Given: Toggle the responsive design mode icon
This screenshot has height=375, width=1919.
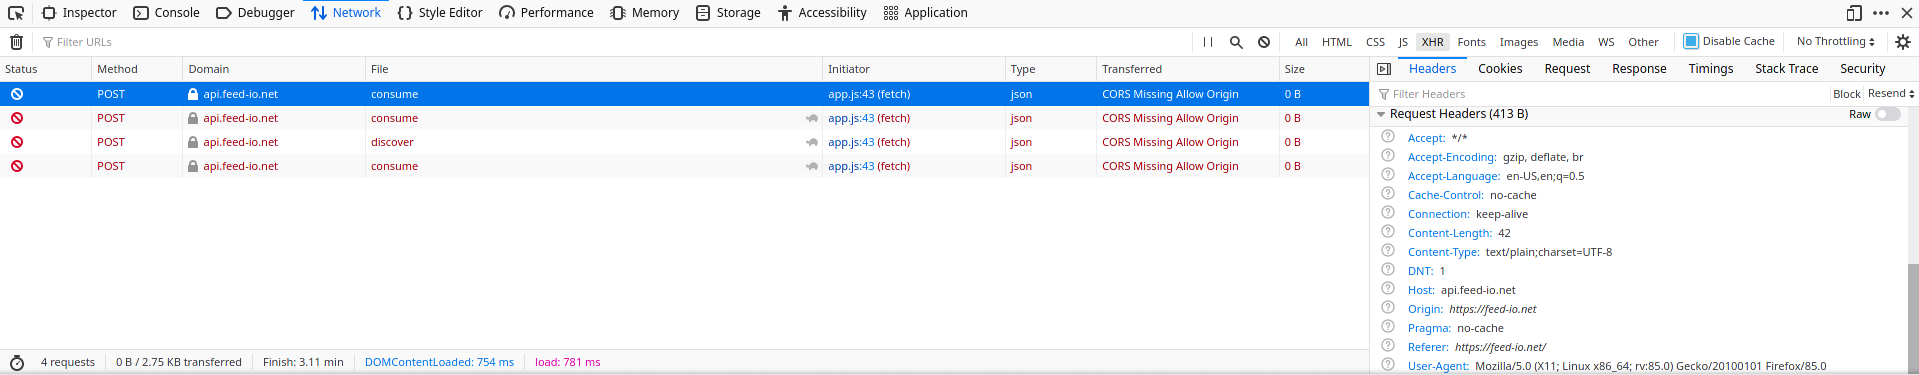Looking at the screenshot, I should coord(1854,13).
